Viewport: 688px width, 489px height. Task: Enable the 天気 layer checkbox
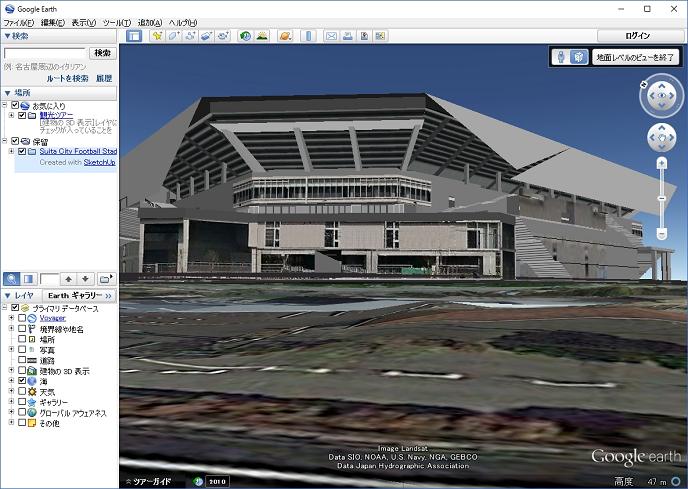(22, 392)
